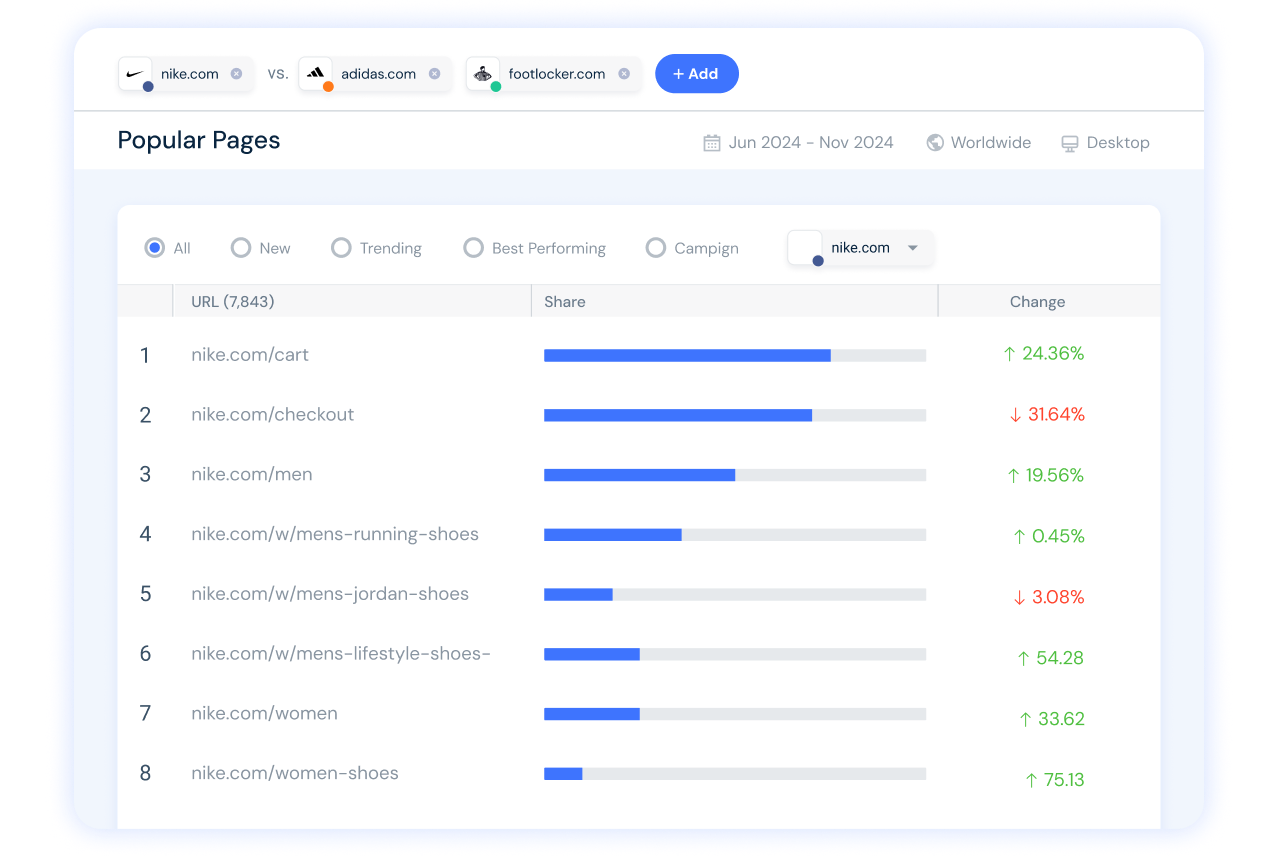1280x856 pixels.
Task: Open the nike.com/checkout page link
Action: pyautogui.click(x=272, y=415)
